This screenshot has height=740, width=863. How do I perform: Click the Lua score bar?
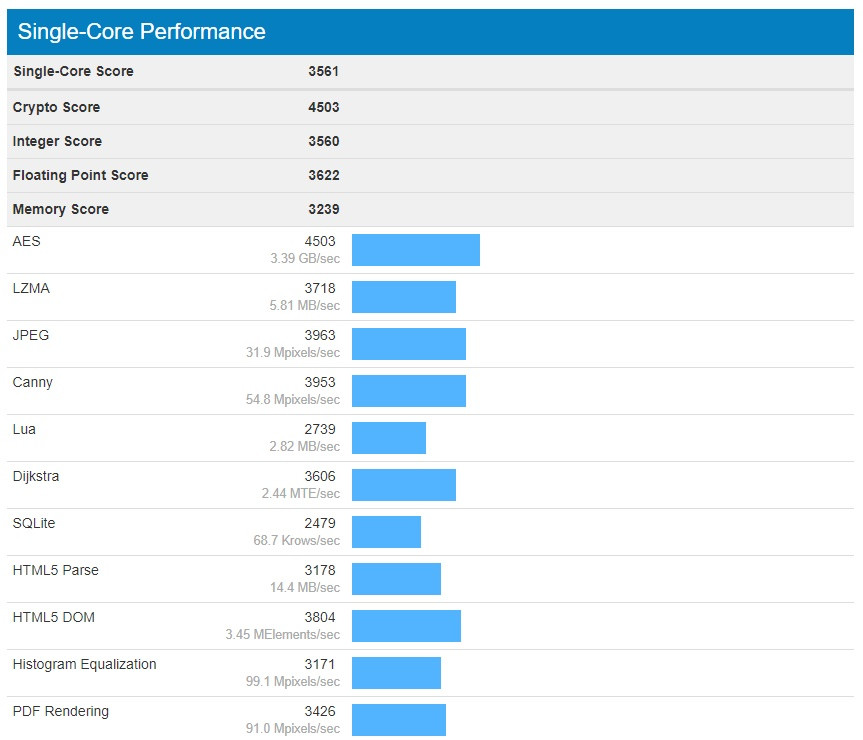coord(388,438)
